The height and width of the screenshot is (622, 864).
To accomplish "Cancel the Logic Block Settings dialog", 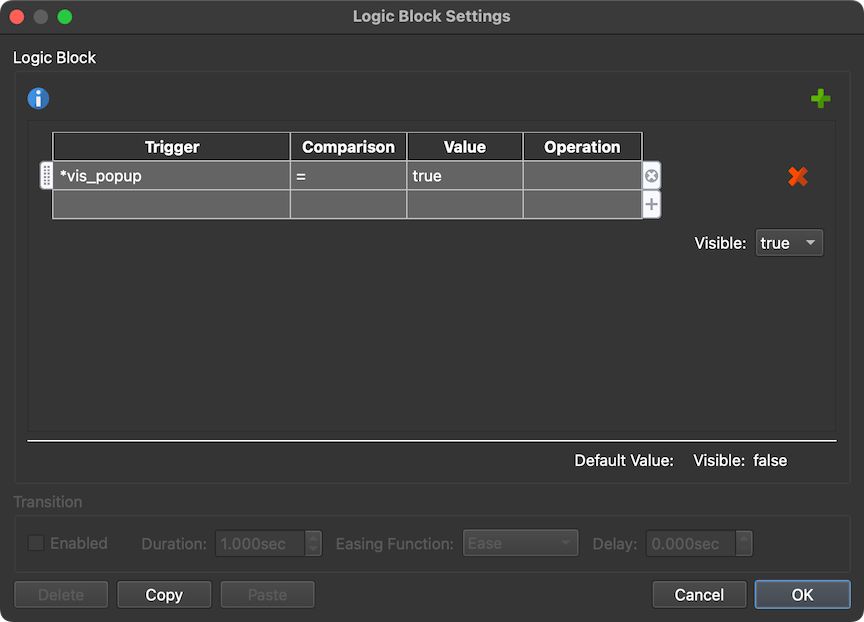I will (x=699, y=594).
